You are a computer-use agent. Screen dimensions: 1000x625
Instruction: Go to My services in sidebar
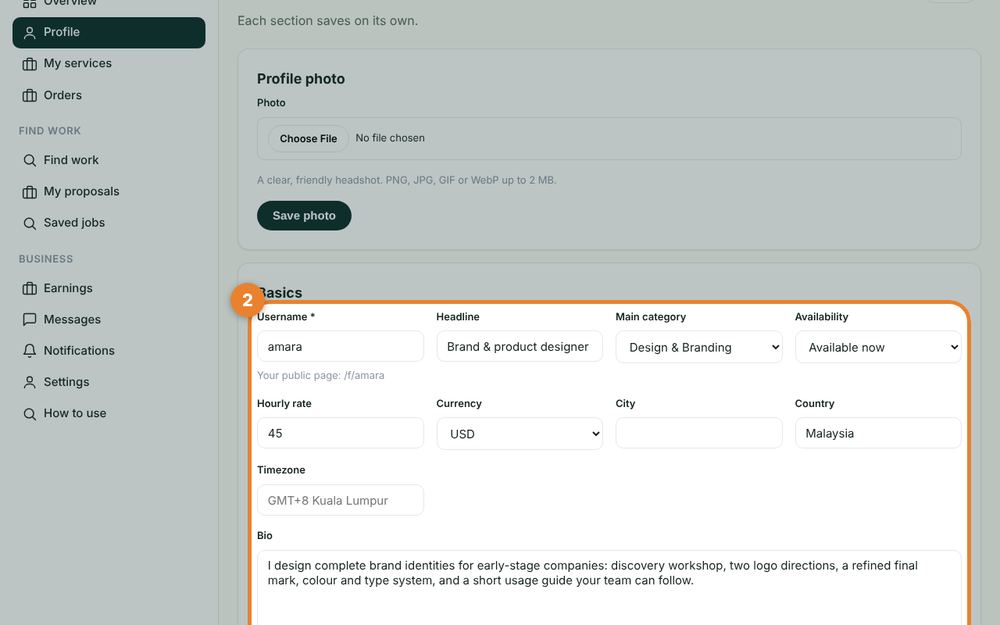click(x=108, y=64)
